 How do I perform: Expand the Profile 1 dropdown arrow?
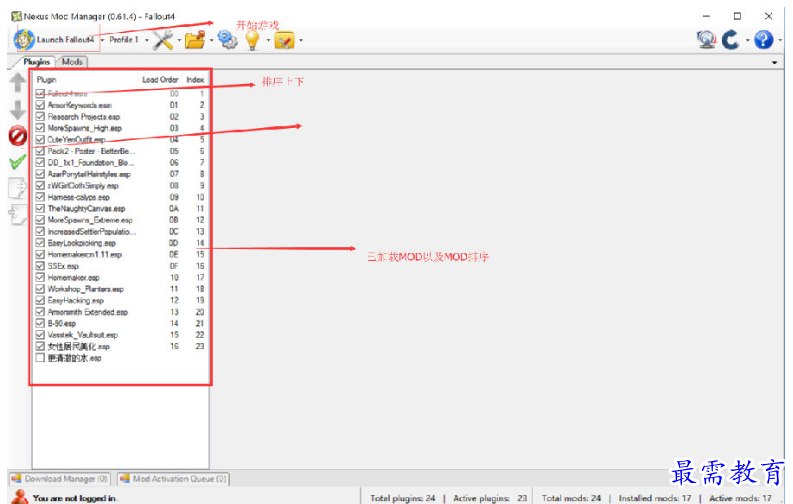click(x=147, y=40)
